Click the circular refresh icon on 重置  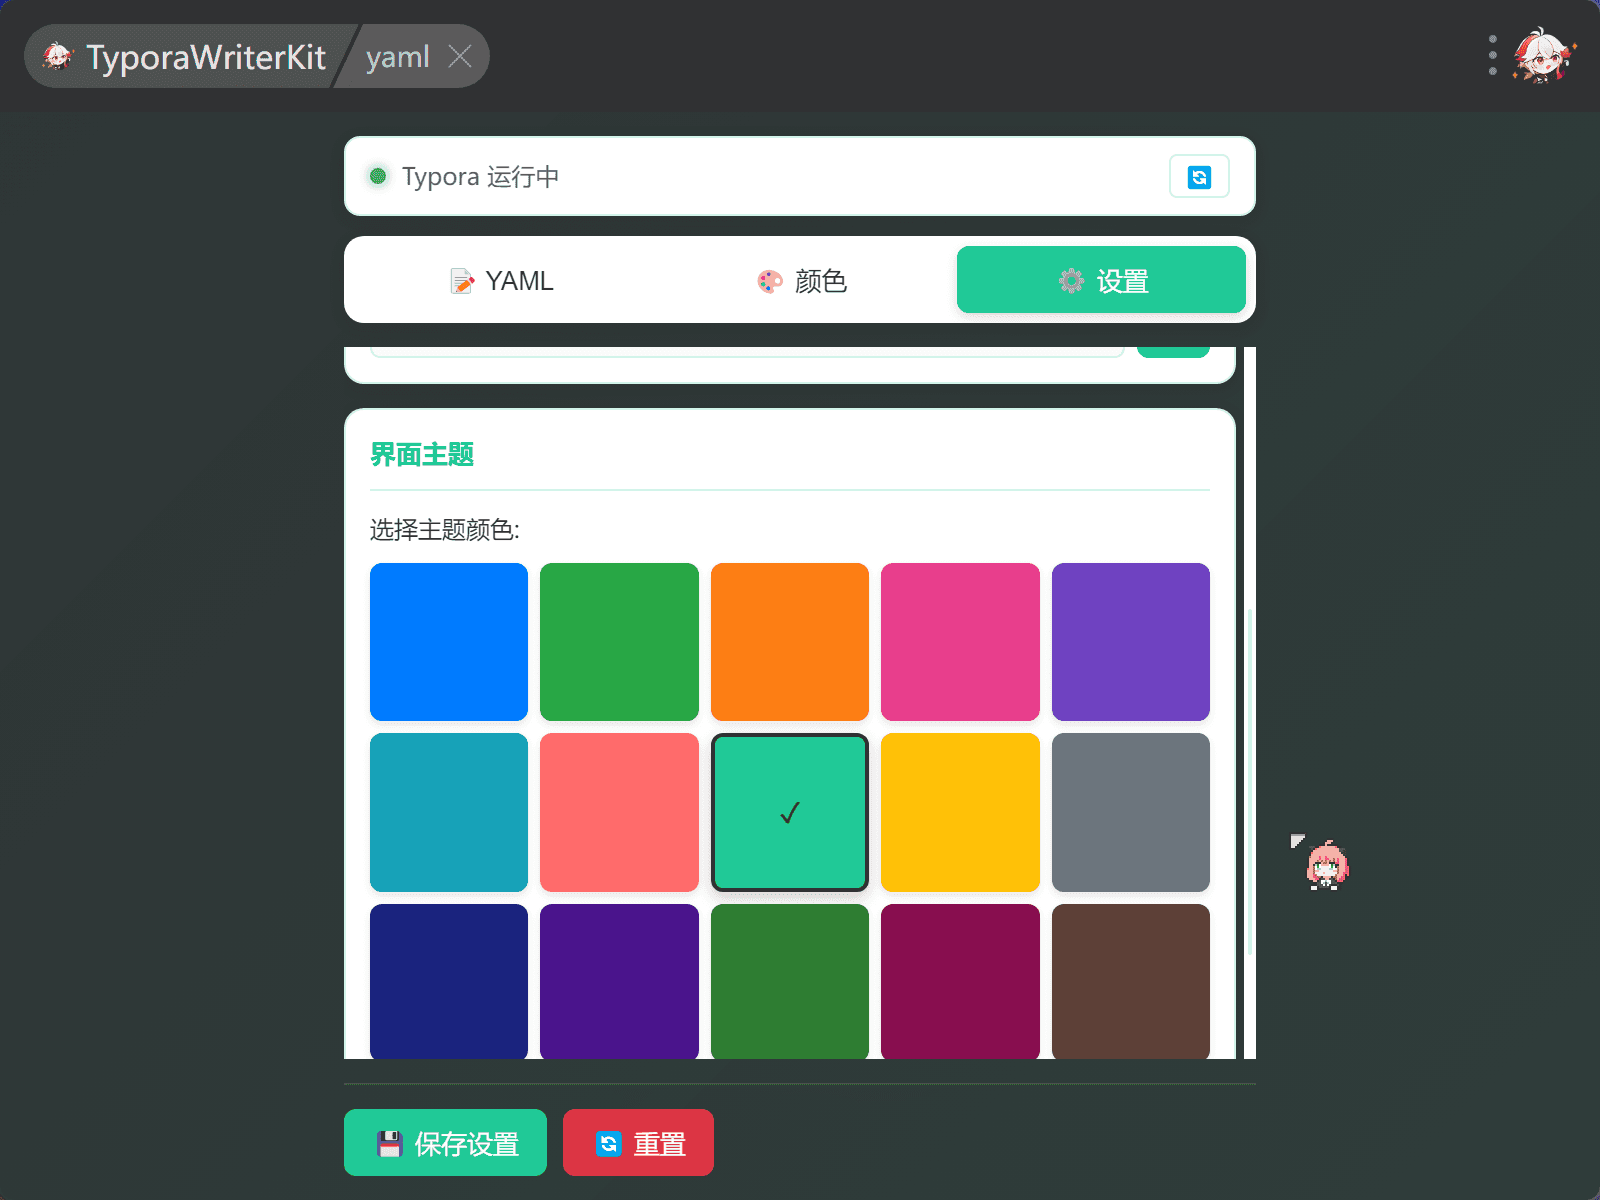(610, 1142)
